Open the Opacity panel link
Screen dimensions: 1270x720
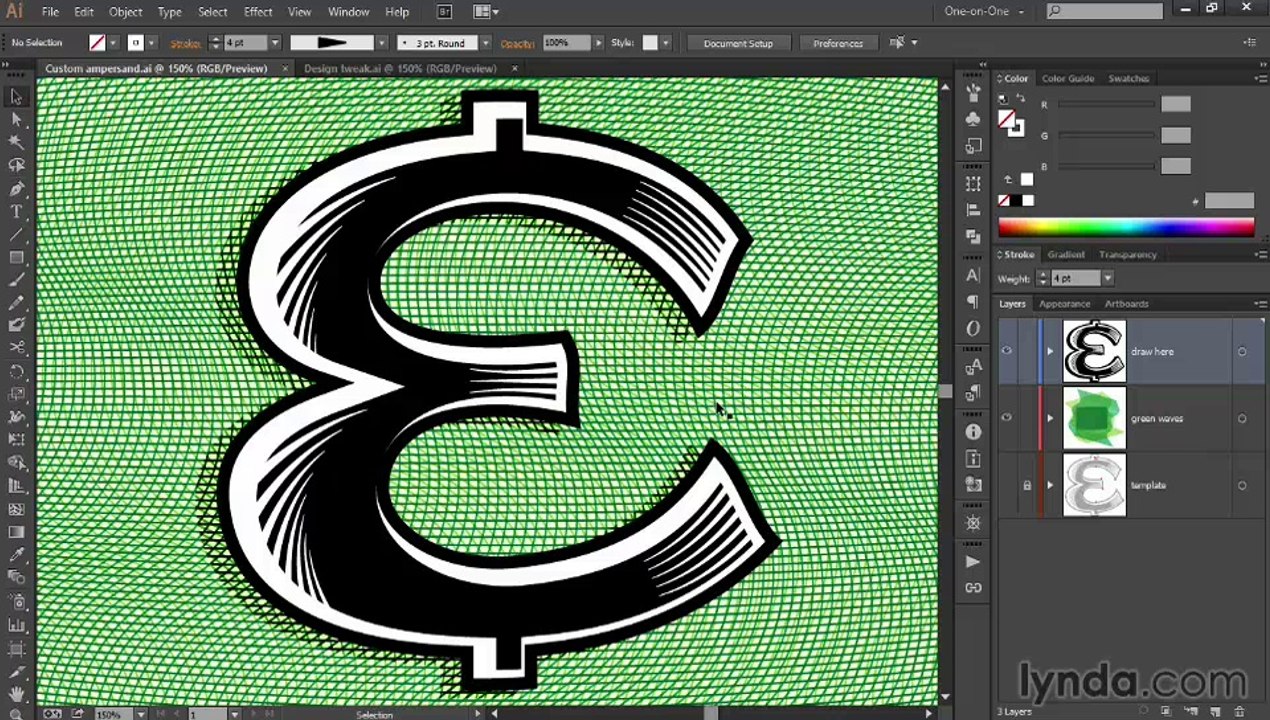point(517,43)
